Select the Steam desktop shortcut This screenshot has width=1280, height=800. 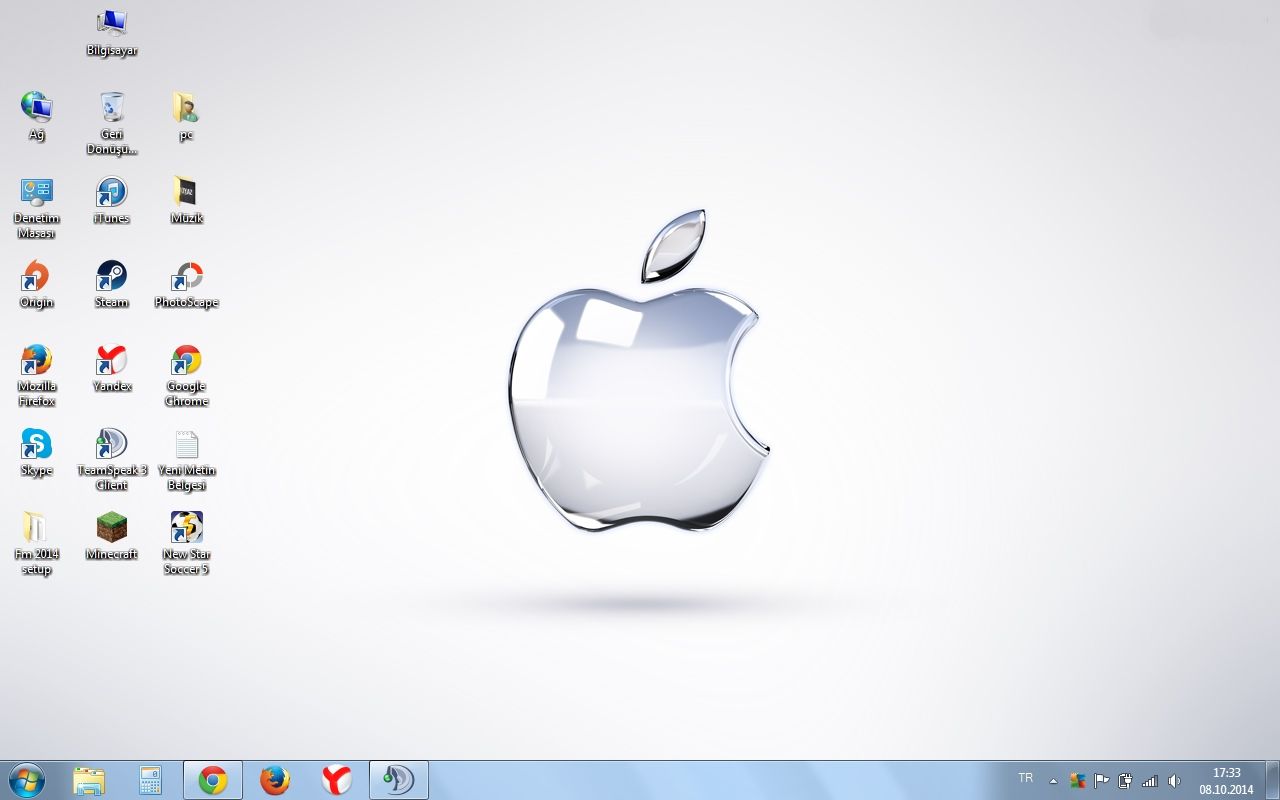coord(112,284)
